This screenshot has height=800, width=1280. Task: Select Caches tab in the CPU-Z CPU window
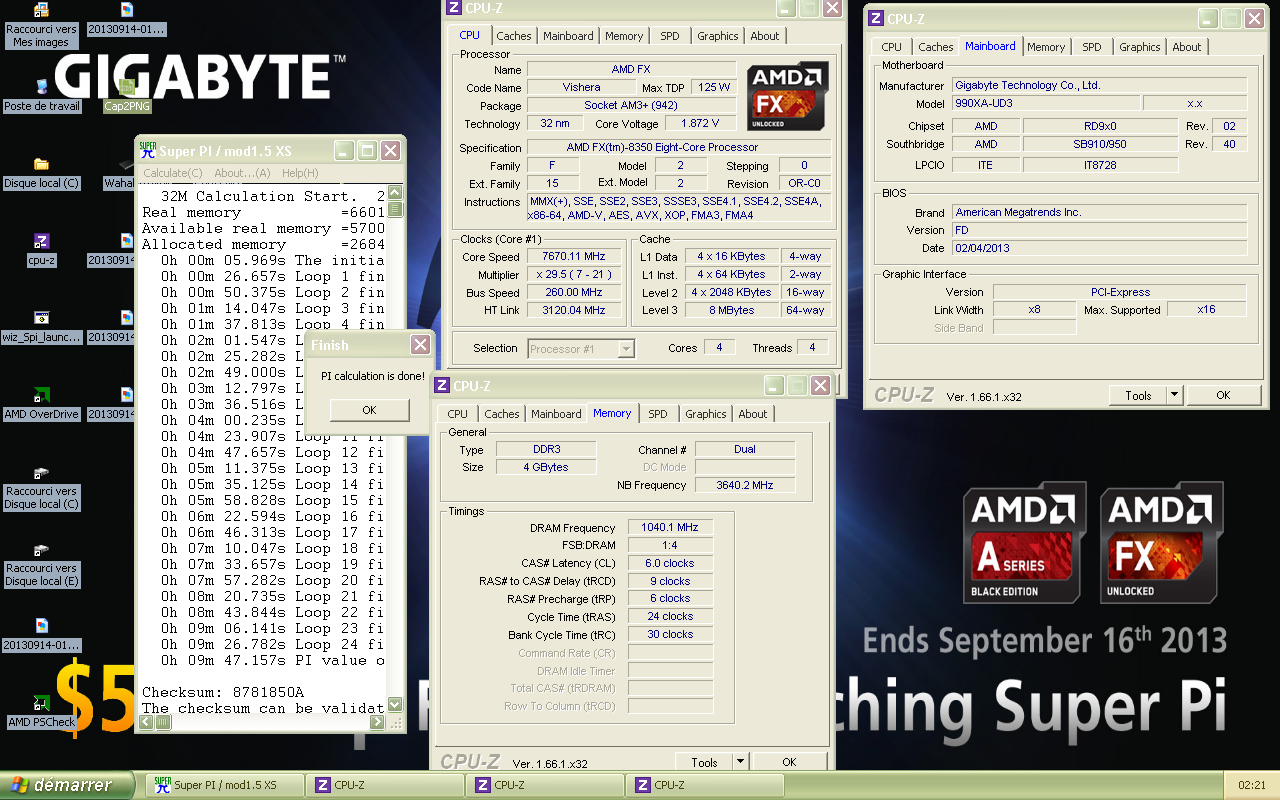click(x=513, y=36)
